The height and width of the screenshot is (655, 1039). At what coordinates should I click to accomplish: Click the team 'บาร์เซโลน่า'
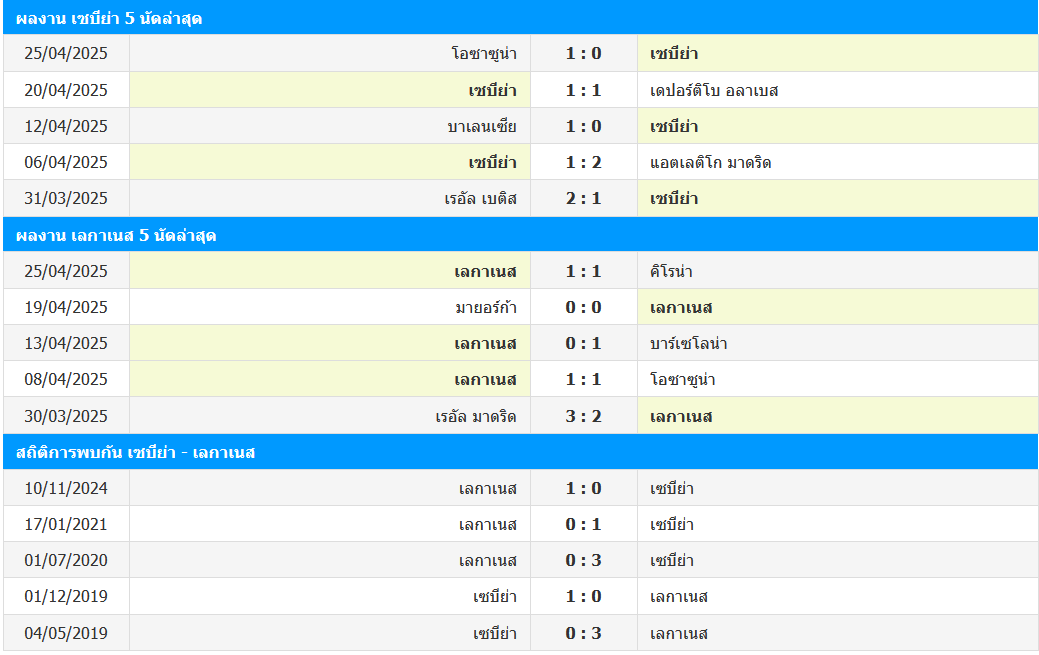(688, 343)
